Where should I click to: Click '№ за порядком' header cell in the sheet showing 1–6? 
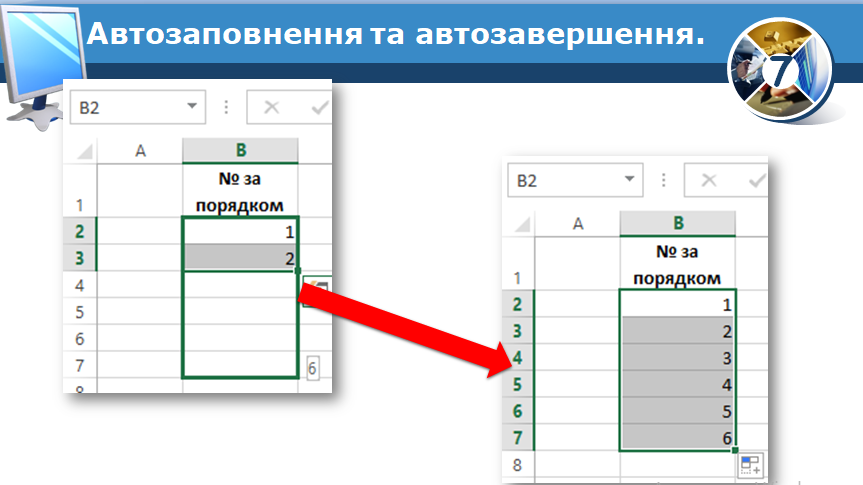pyautogui.click(x=678, y=264)
